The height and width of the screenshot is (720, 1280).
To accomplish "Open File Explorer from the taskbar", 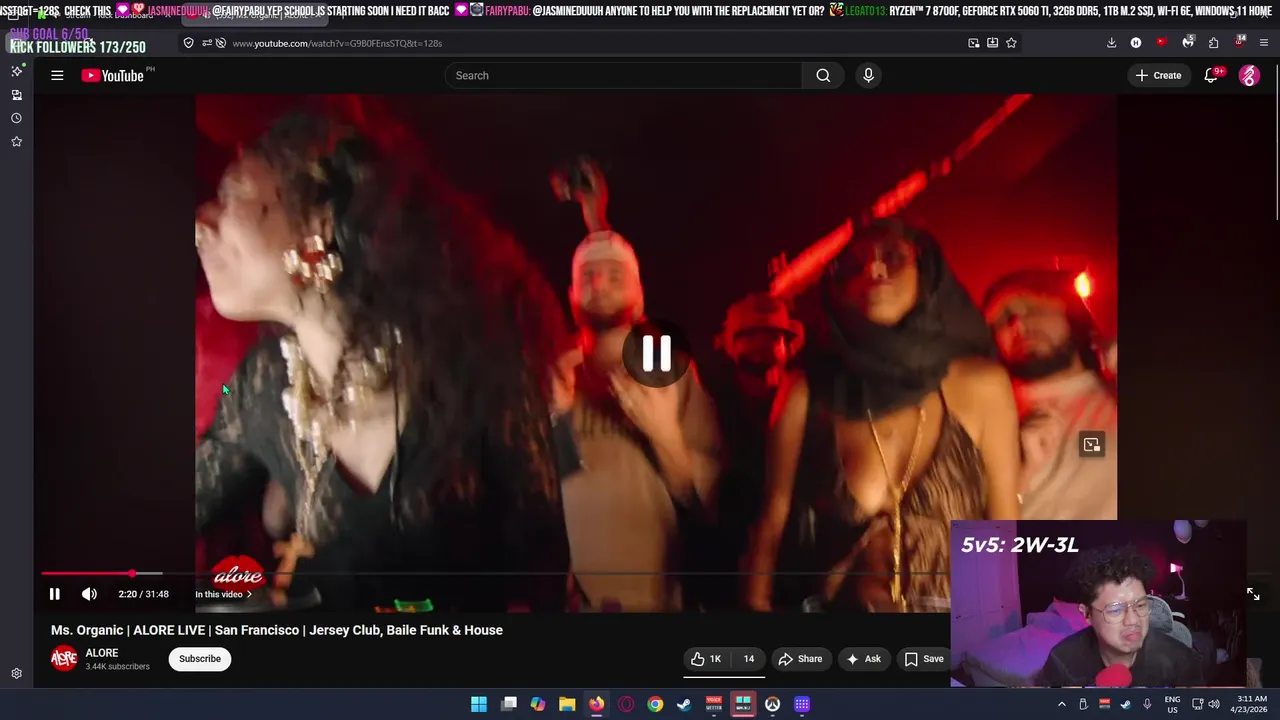I will [x=567, y=704].
